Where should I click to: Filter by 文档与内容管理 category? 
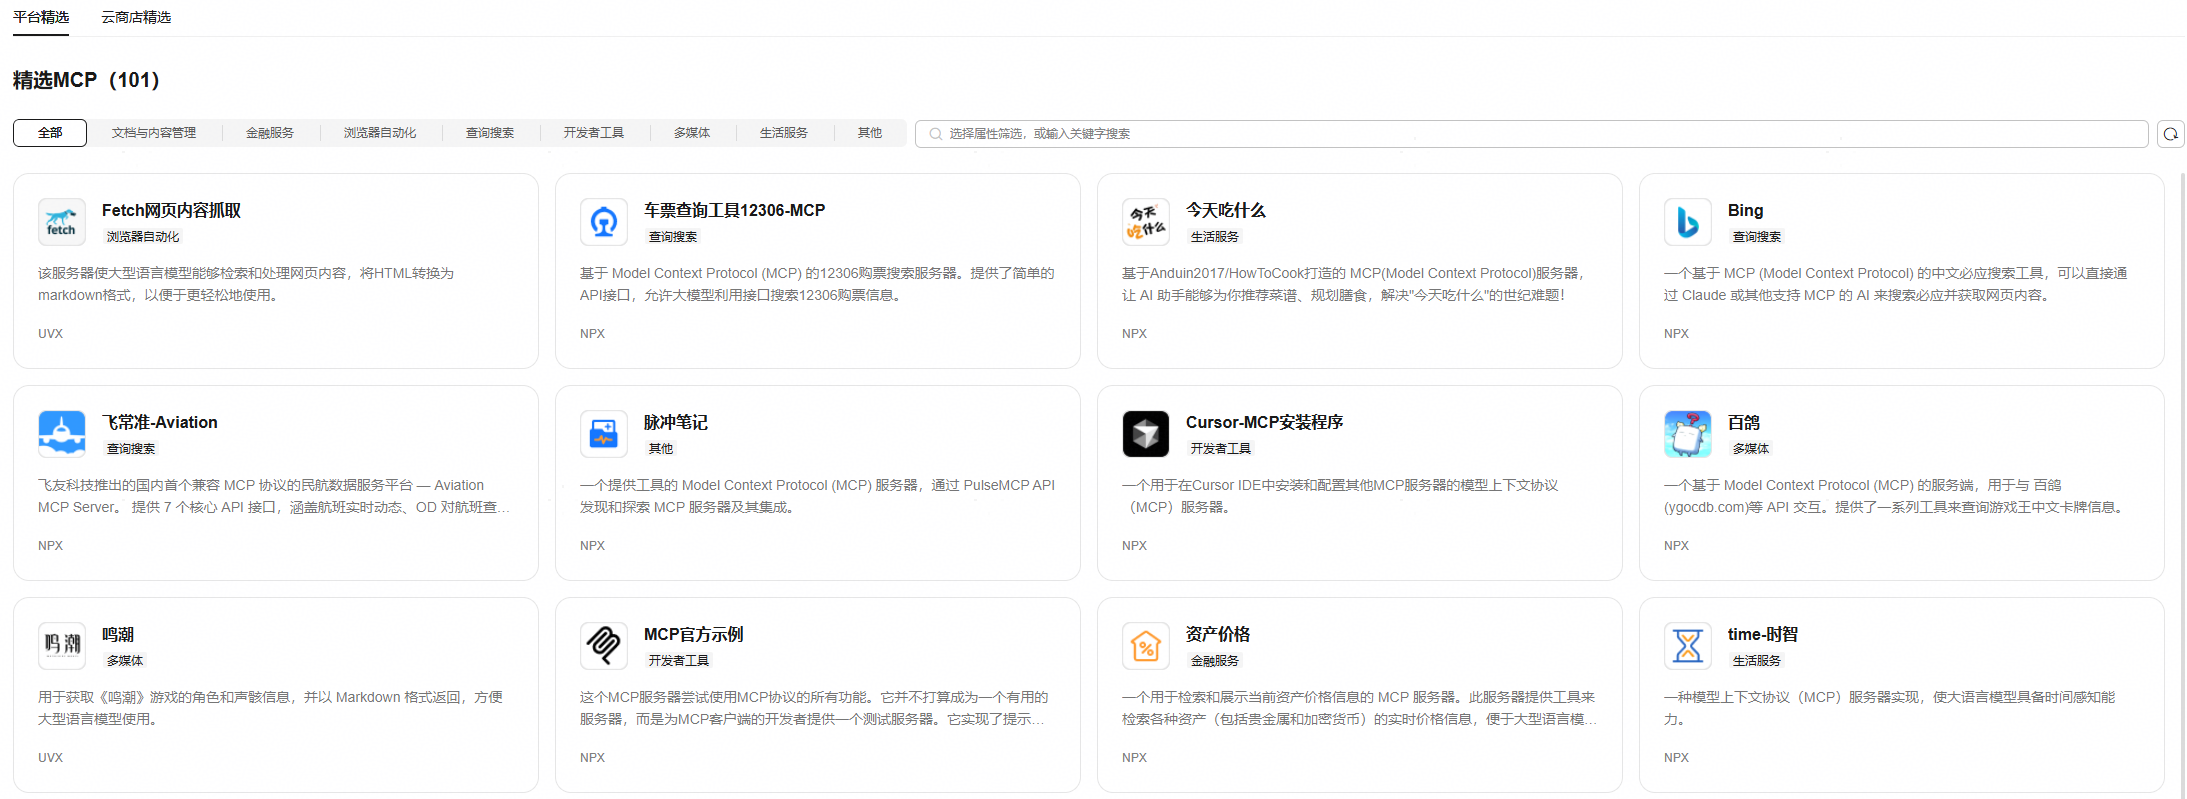pos(154,133)
